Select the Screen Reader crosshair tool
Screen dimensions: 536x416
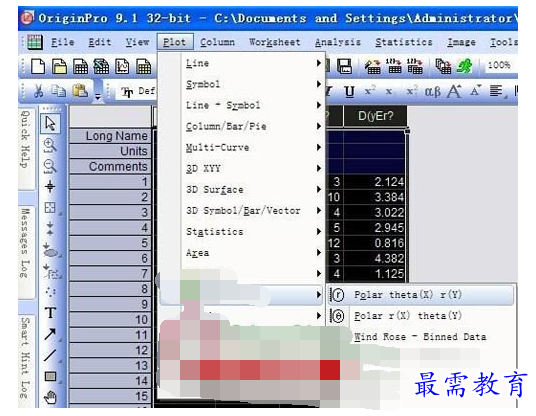pos(50,187)
